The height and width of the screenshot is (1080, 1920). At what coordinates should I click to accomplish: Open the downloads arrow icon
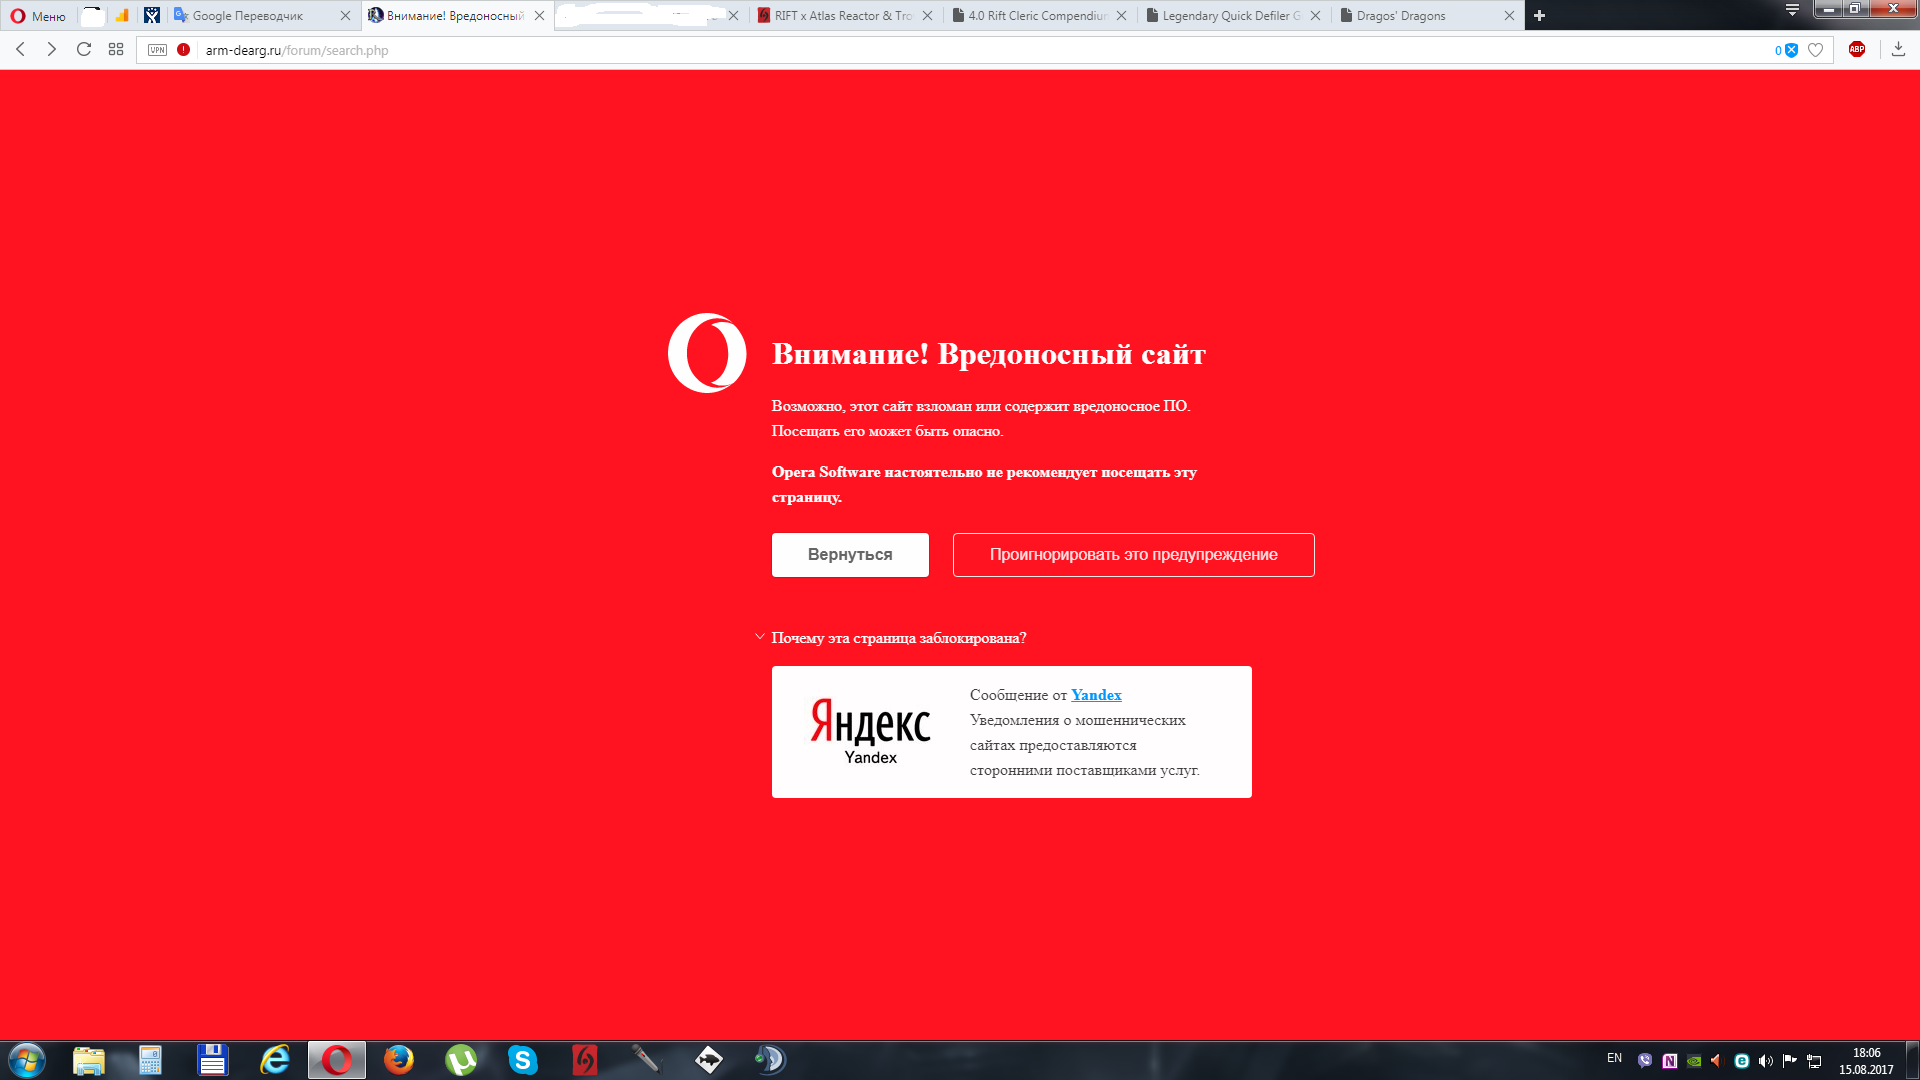[x=1898, y=49]
